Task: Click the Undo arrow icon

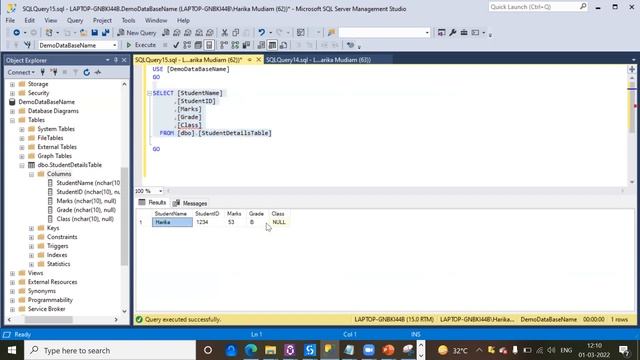Action: coord(261,33)
